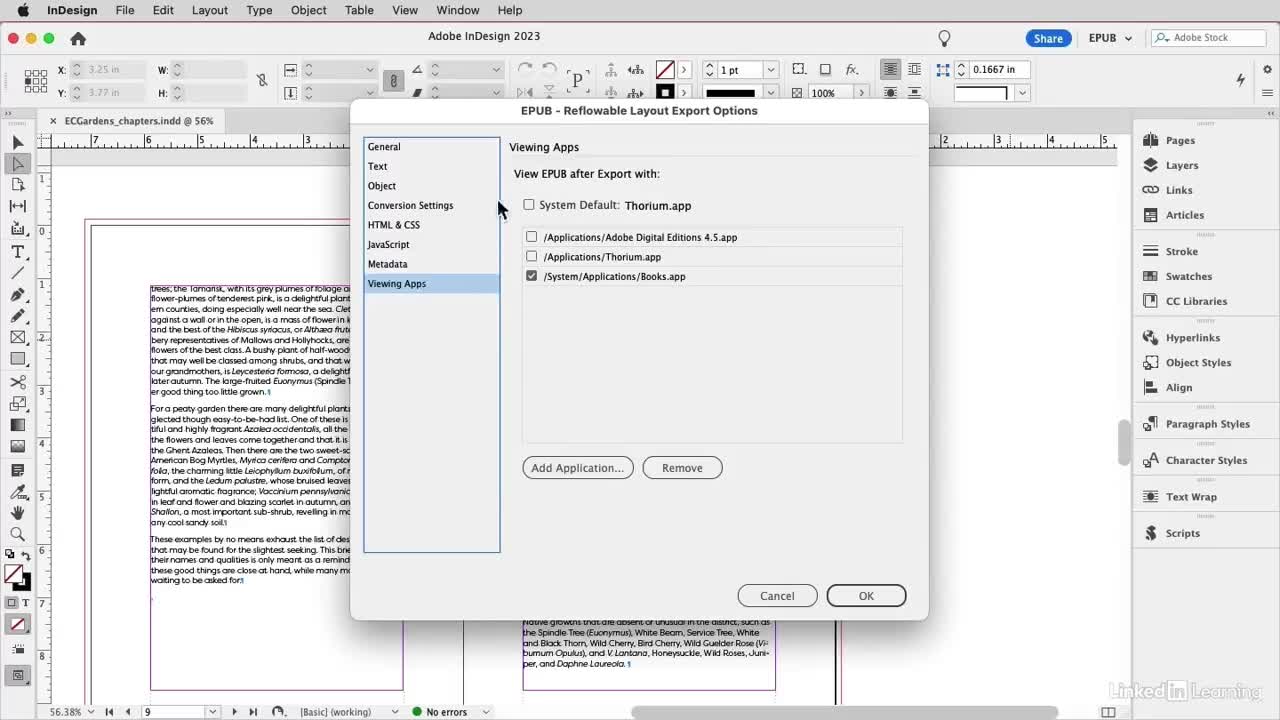Select the Gap tool
Viewport: 1280px width, 720px height.
17,206
